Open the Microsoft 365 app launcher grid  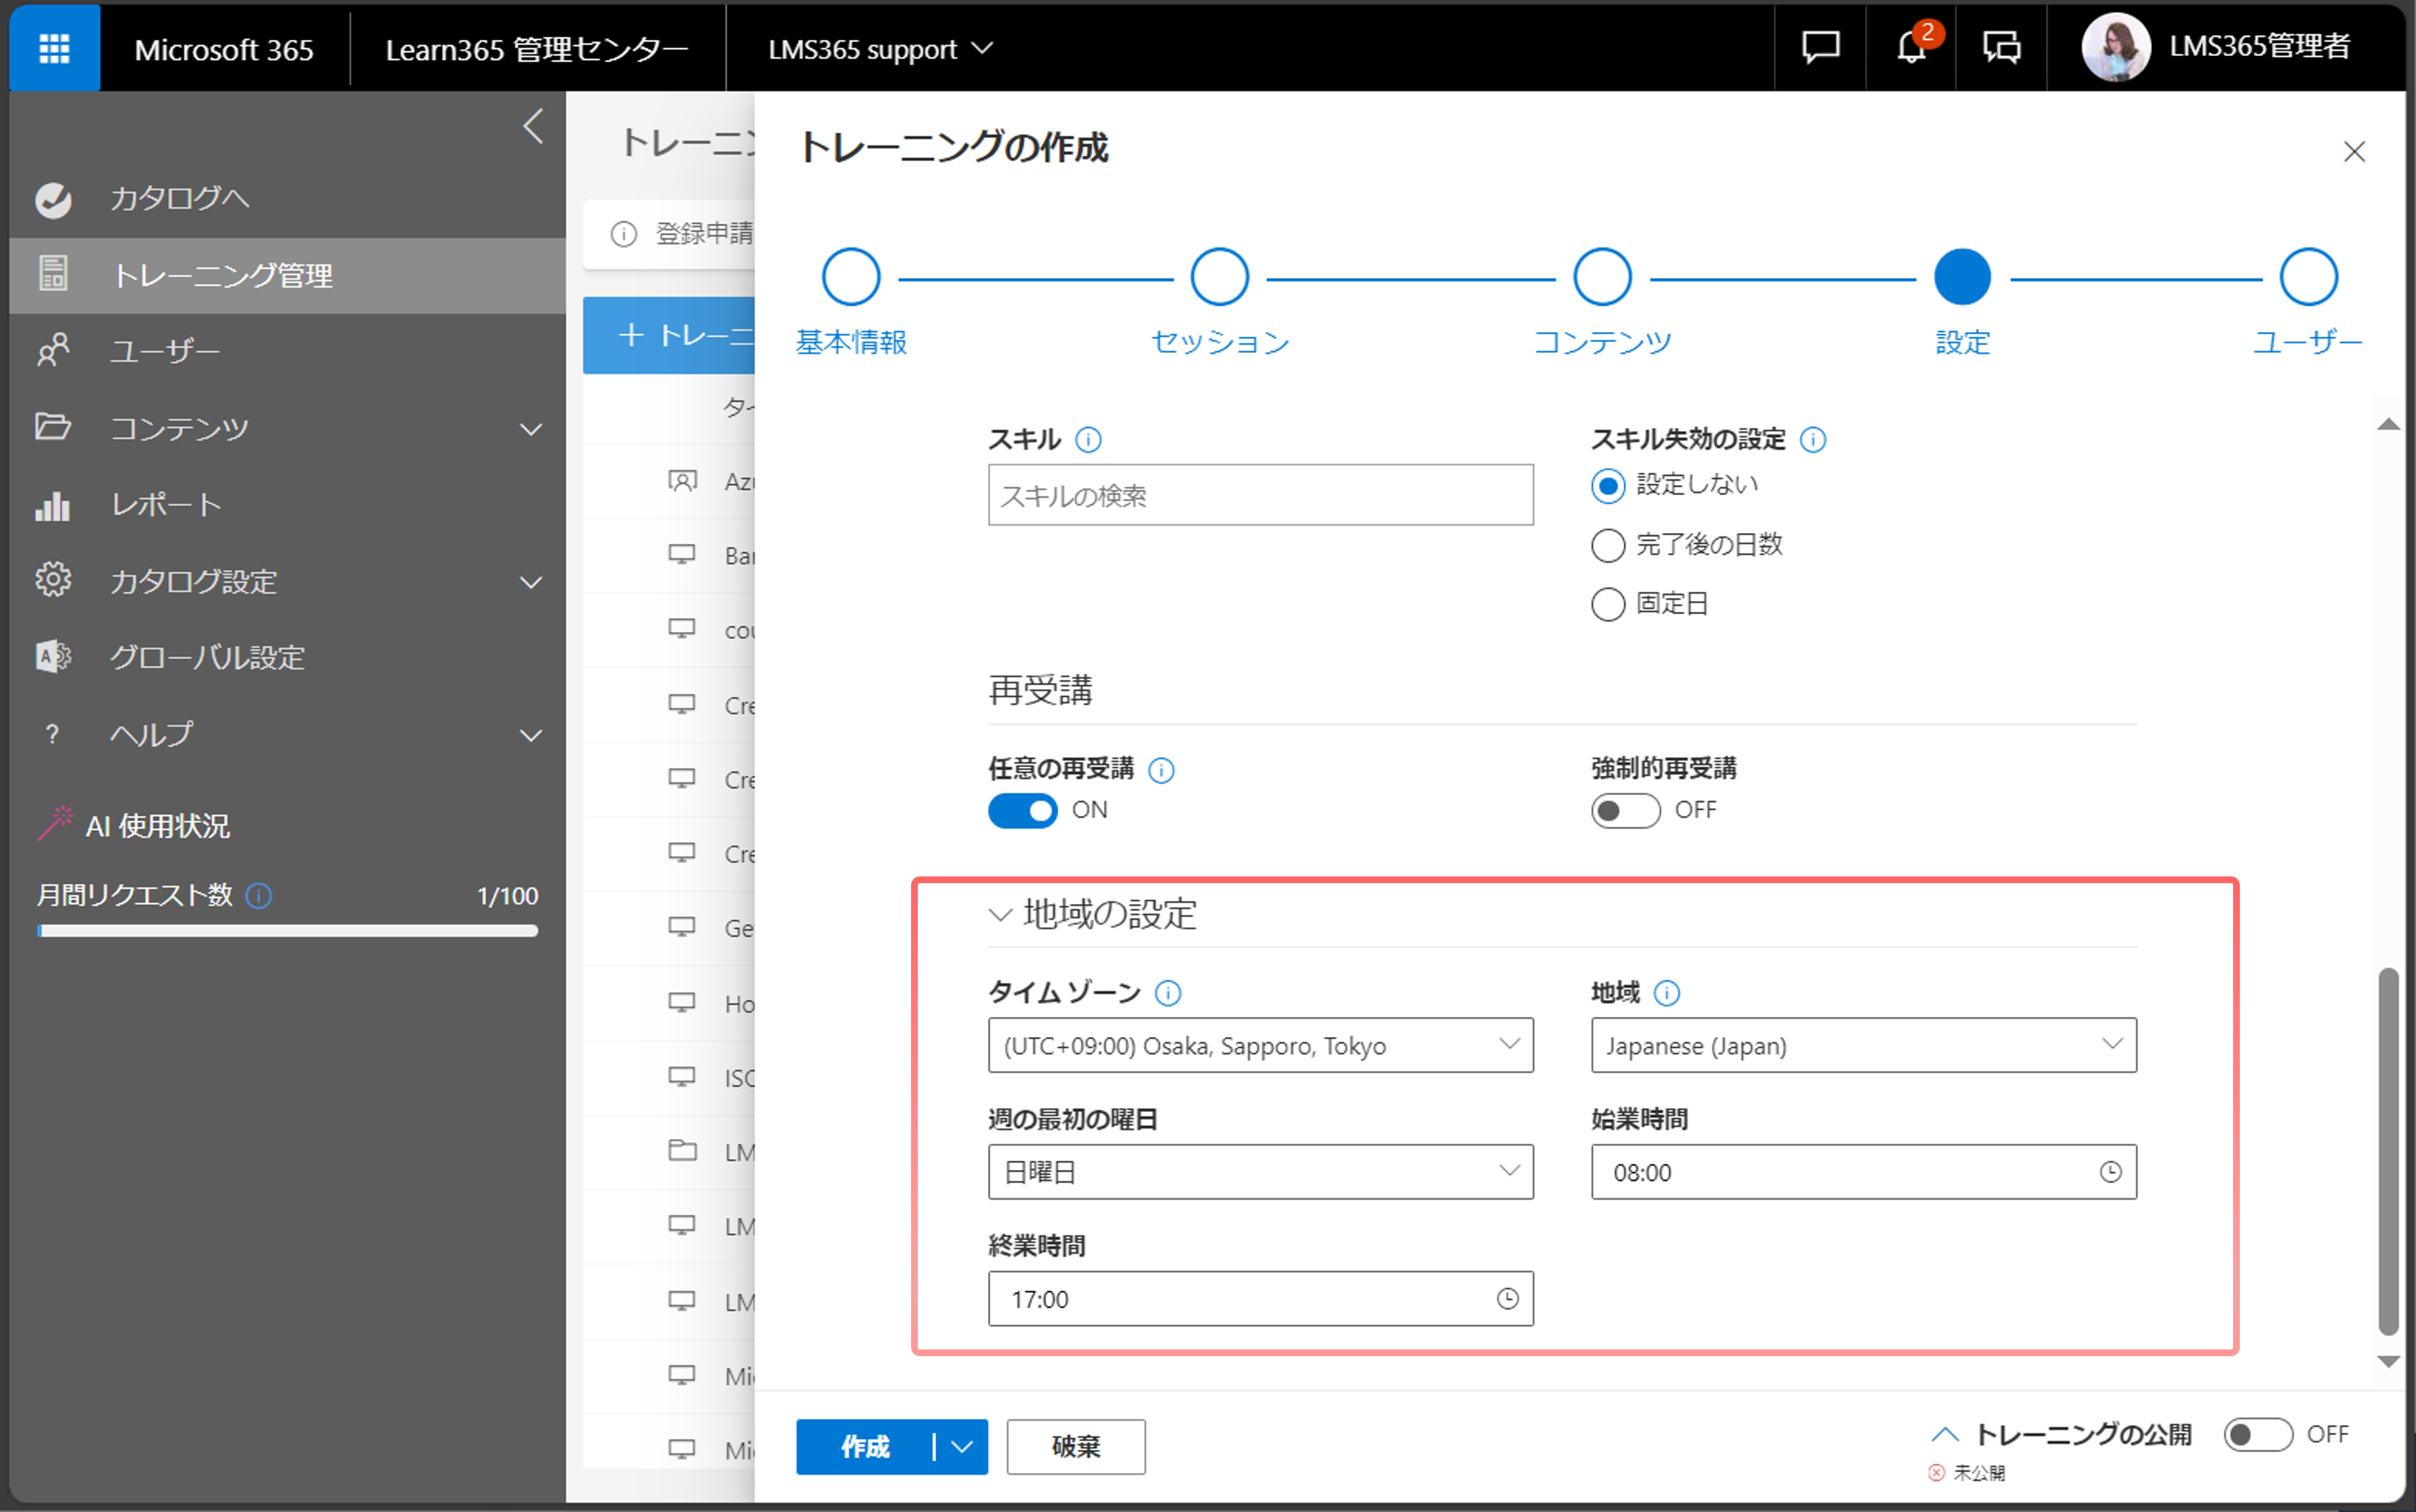pyautogui.click(x=54, y=47)
